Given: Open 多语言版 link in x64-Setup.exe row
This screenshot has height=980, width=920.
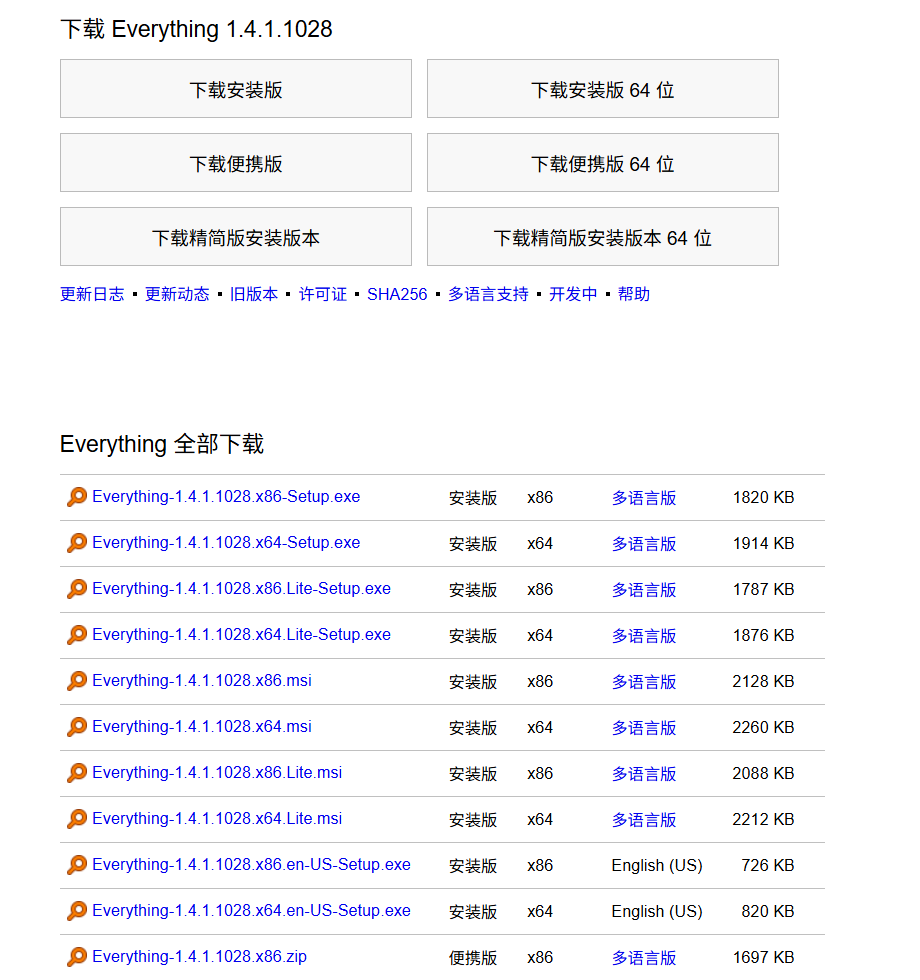Looking at the screenshot, I should [644, 544].
